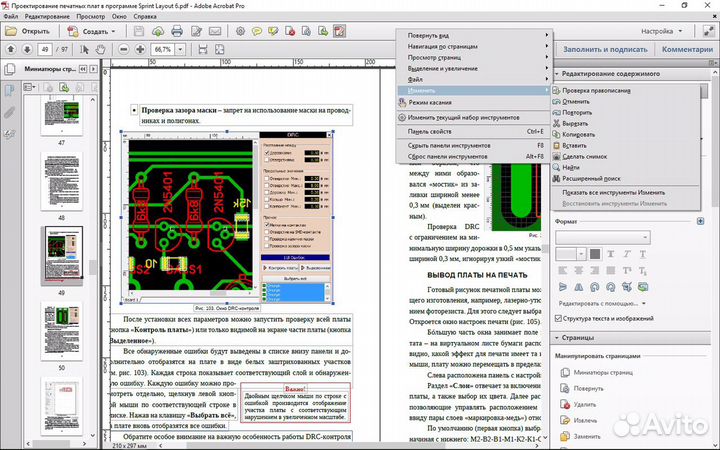Click the replace image icon in Format
720x450 pixels.
643,287
